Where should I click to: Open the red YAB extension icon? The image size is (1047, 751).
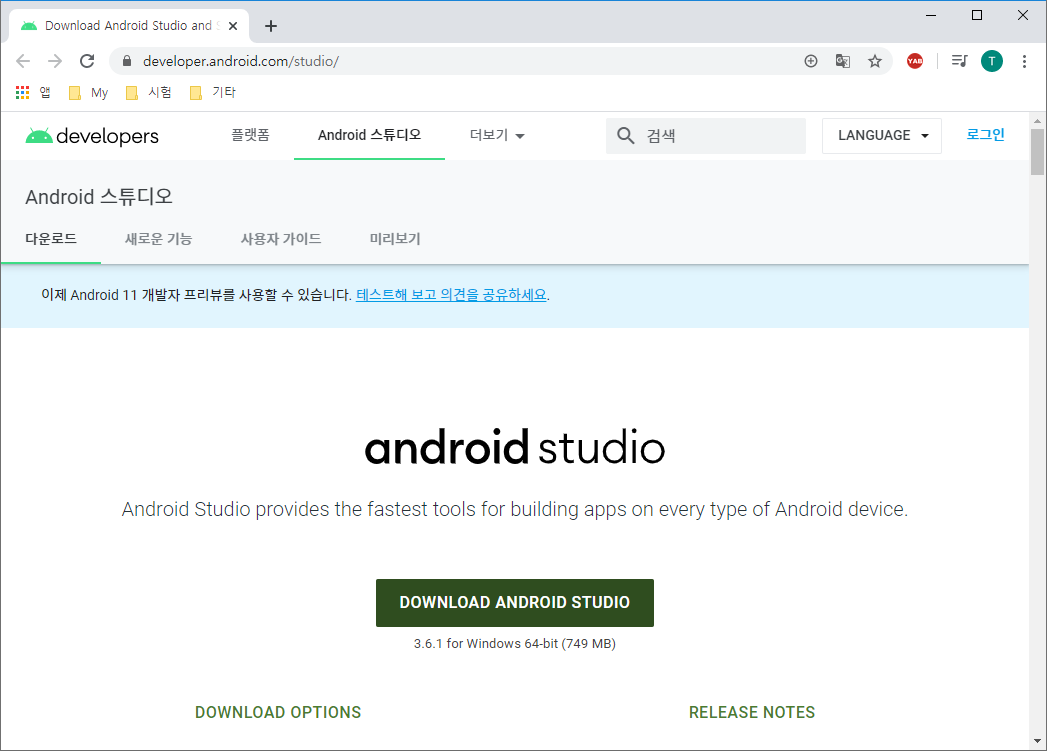click(x=915, y=61)
